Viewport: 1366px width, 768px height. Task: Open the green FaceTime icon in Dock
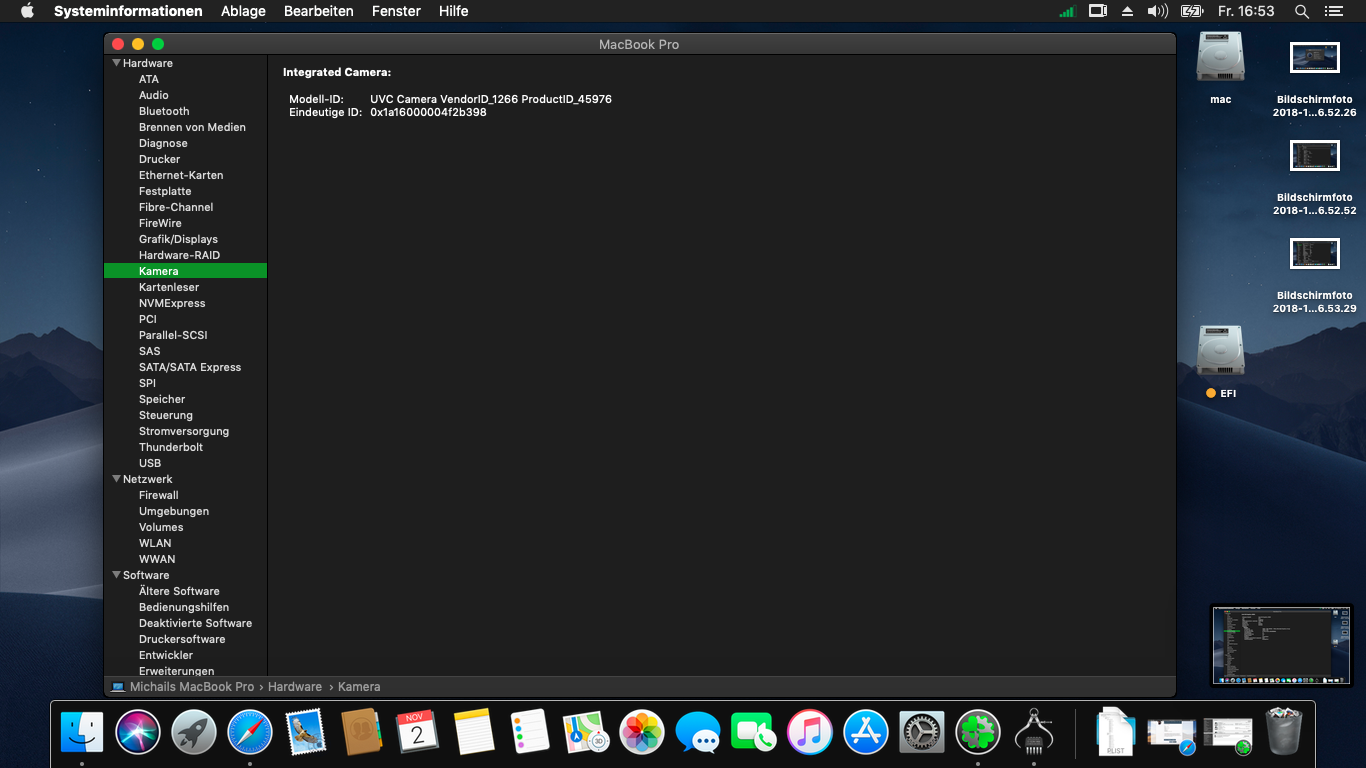pyautogui.click(x=754, y=732)
